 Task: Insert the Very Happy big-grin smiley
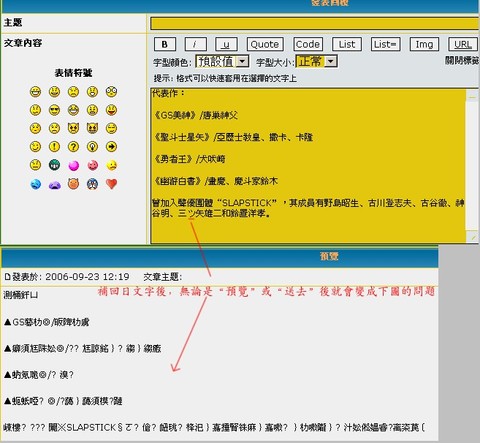click(x=35, y=92)
